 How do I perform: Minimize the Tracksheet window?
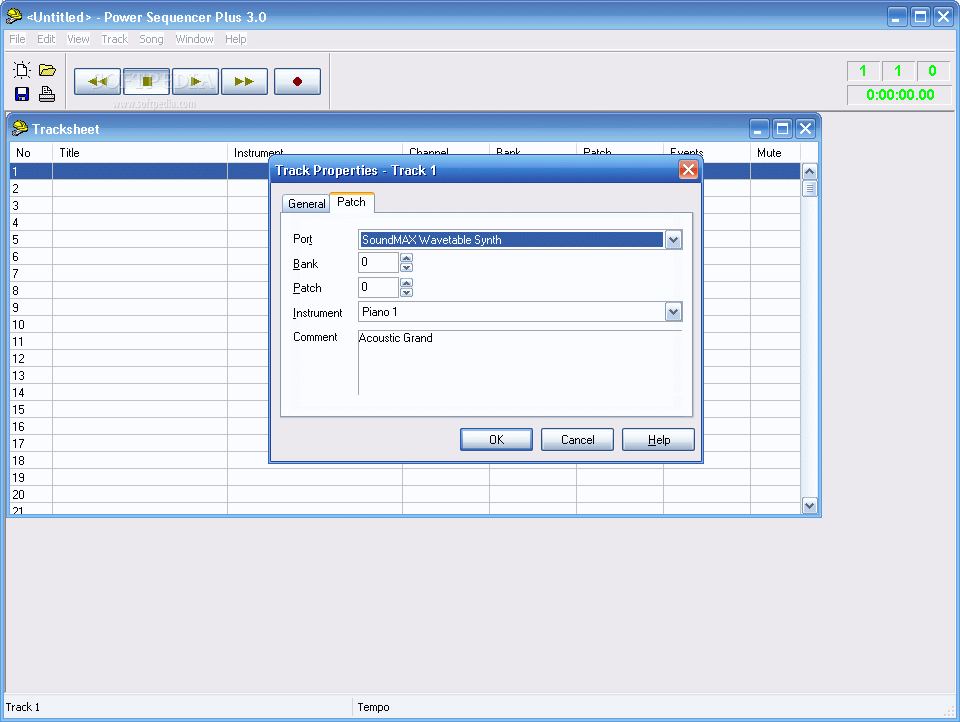tap(758, 129)
